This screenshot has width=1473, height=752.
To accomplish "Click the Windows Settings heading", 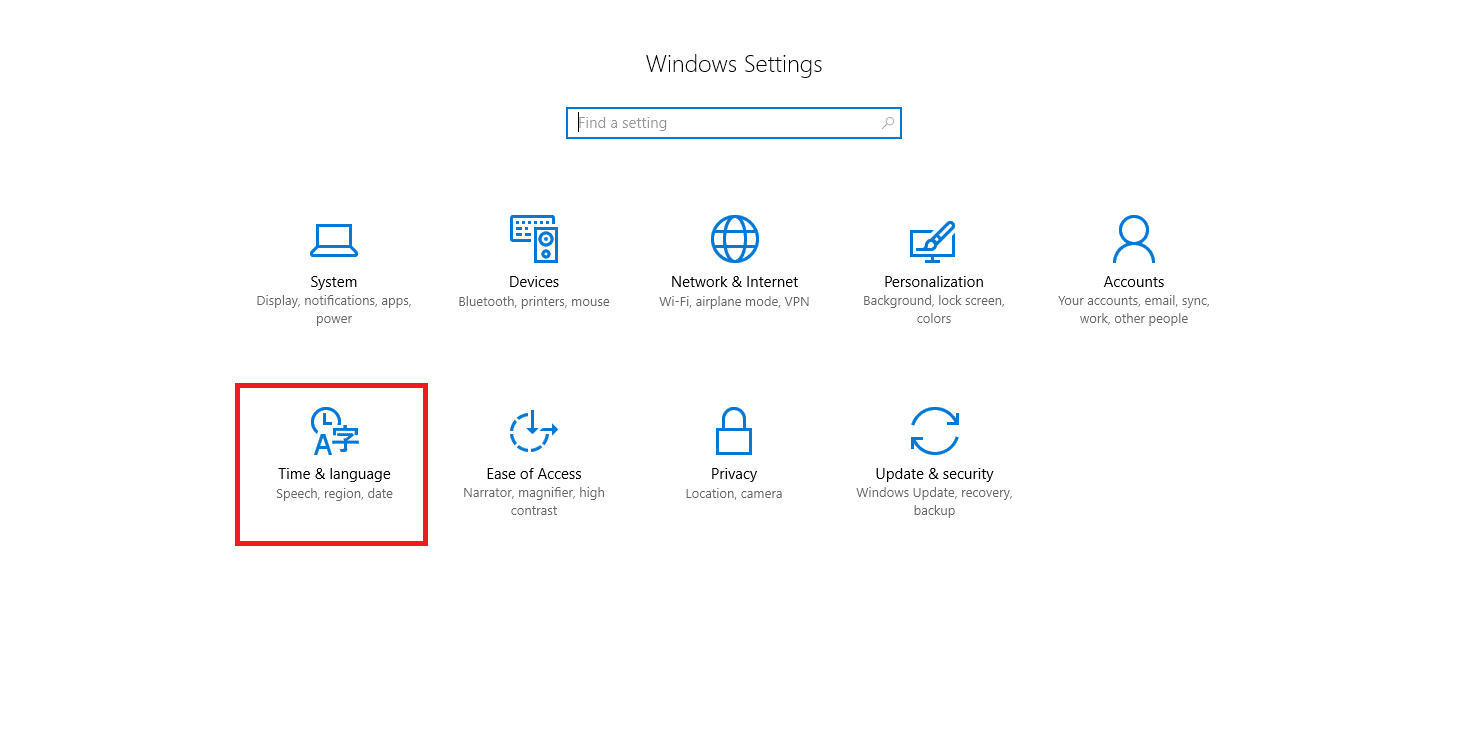I will [734, 64].
